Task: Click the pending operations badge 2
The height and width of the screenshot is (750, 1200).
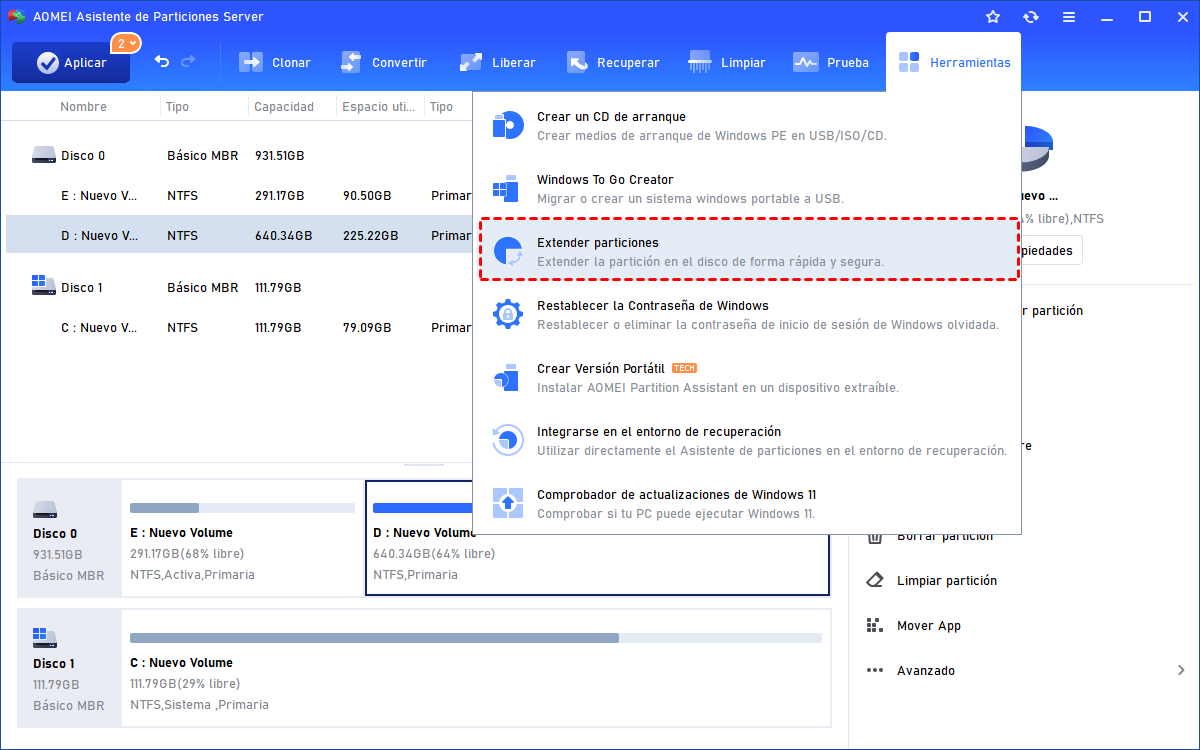Action: click(125, 43)
